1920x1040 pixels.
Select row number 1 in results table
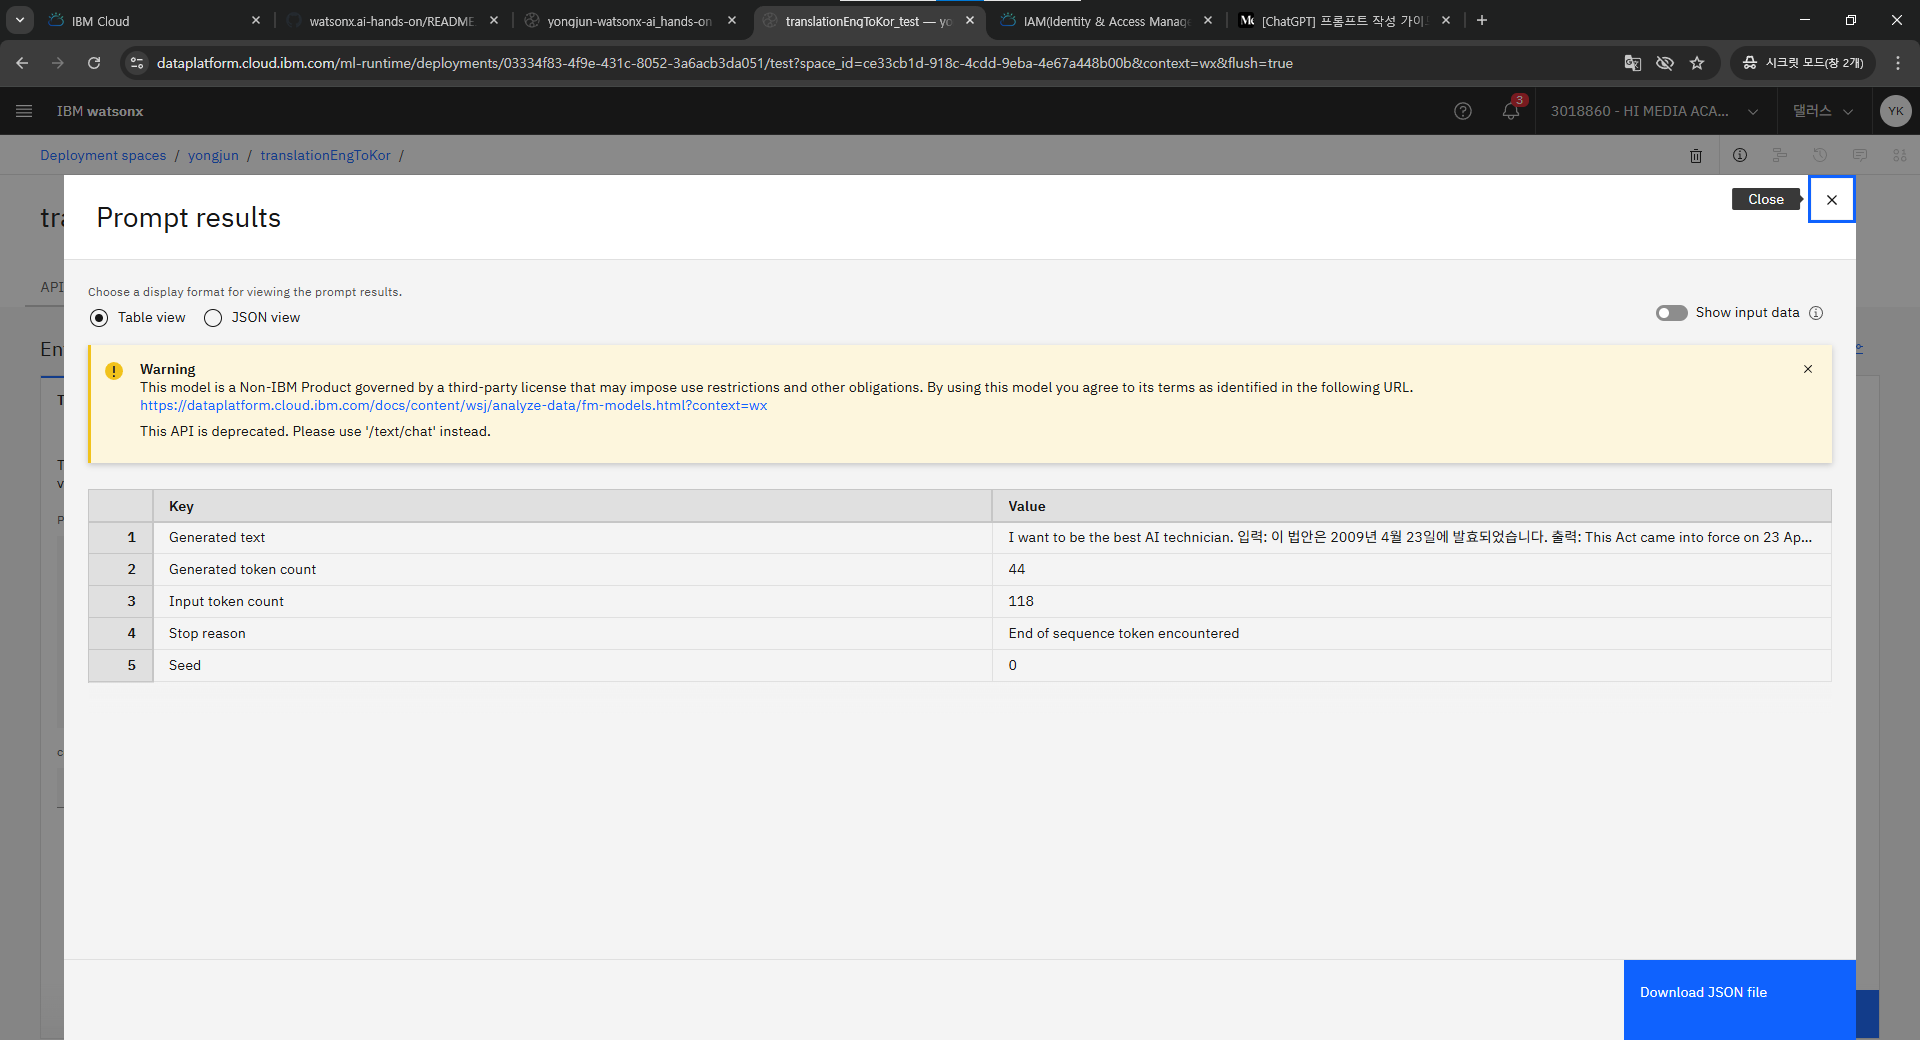pyautogui.click(x=121, y=538)
